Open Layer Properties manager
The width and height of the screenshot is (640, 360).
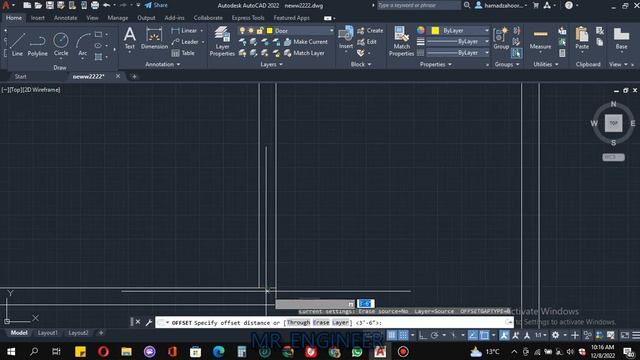[x=222, y=41]
